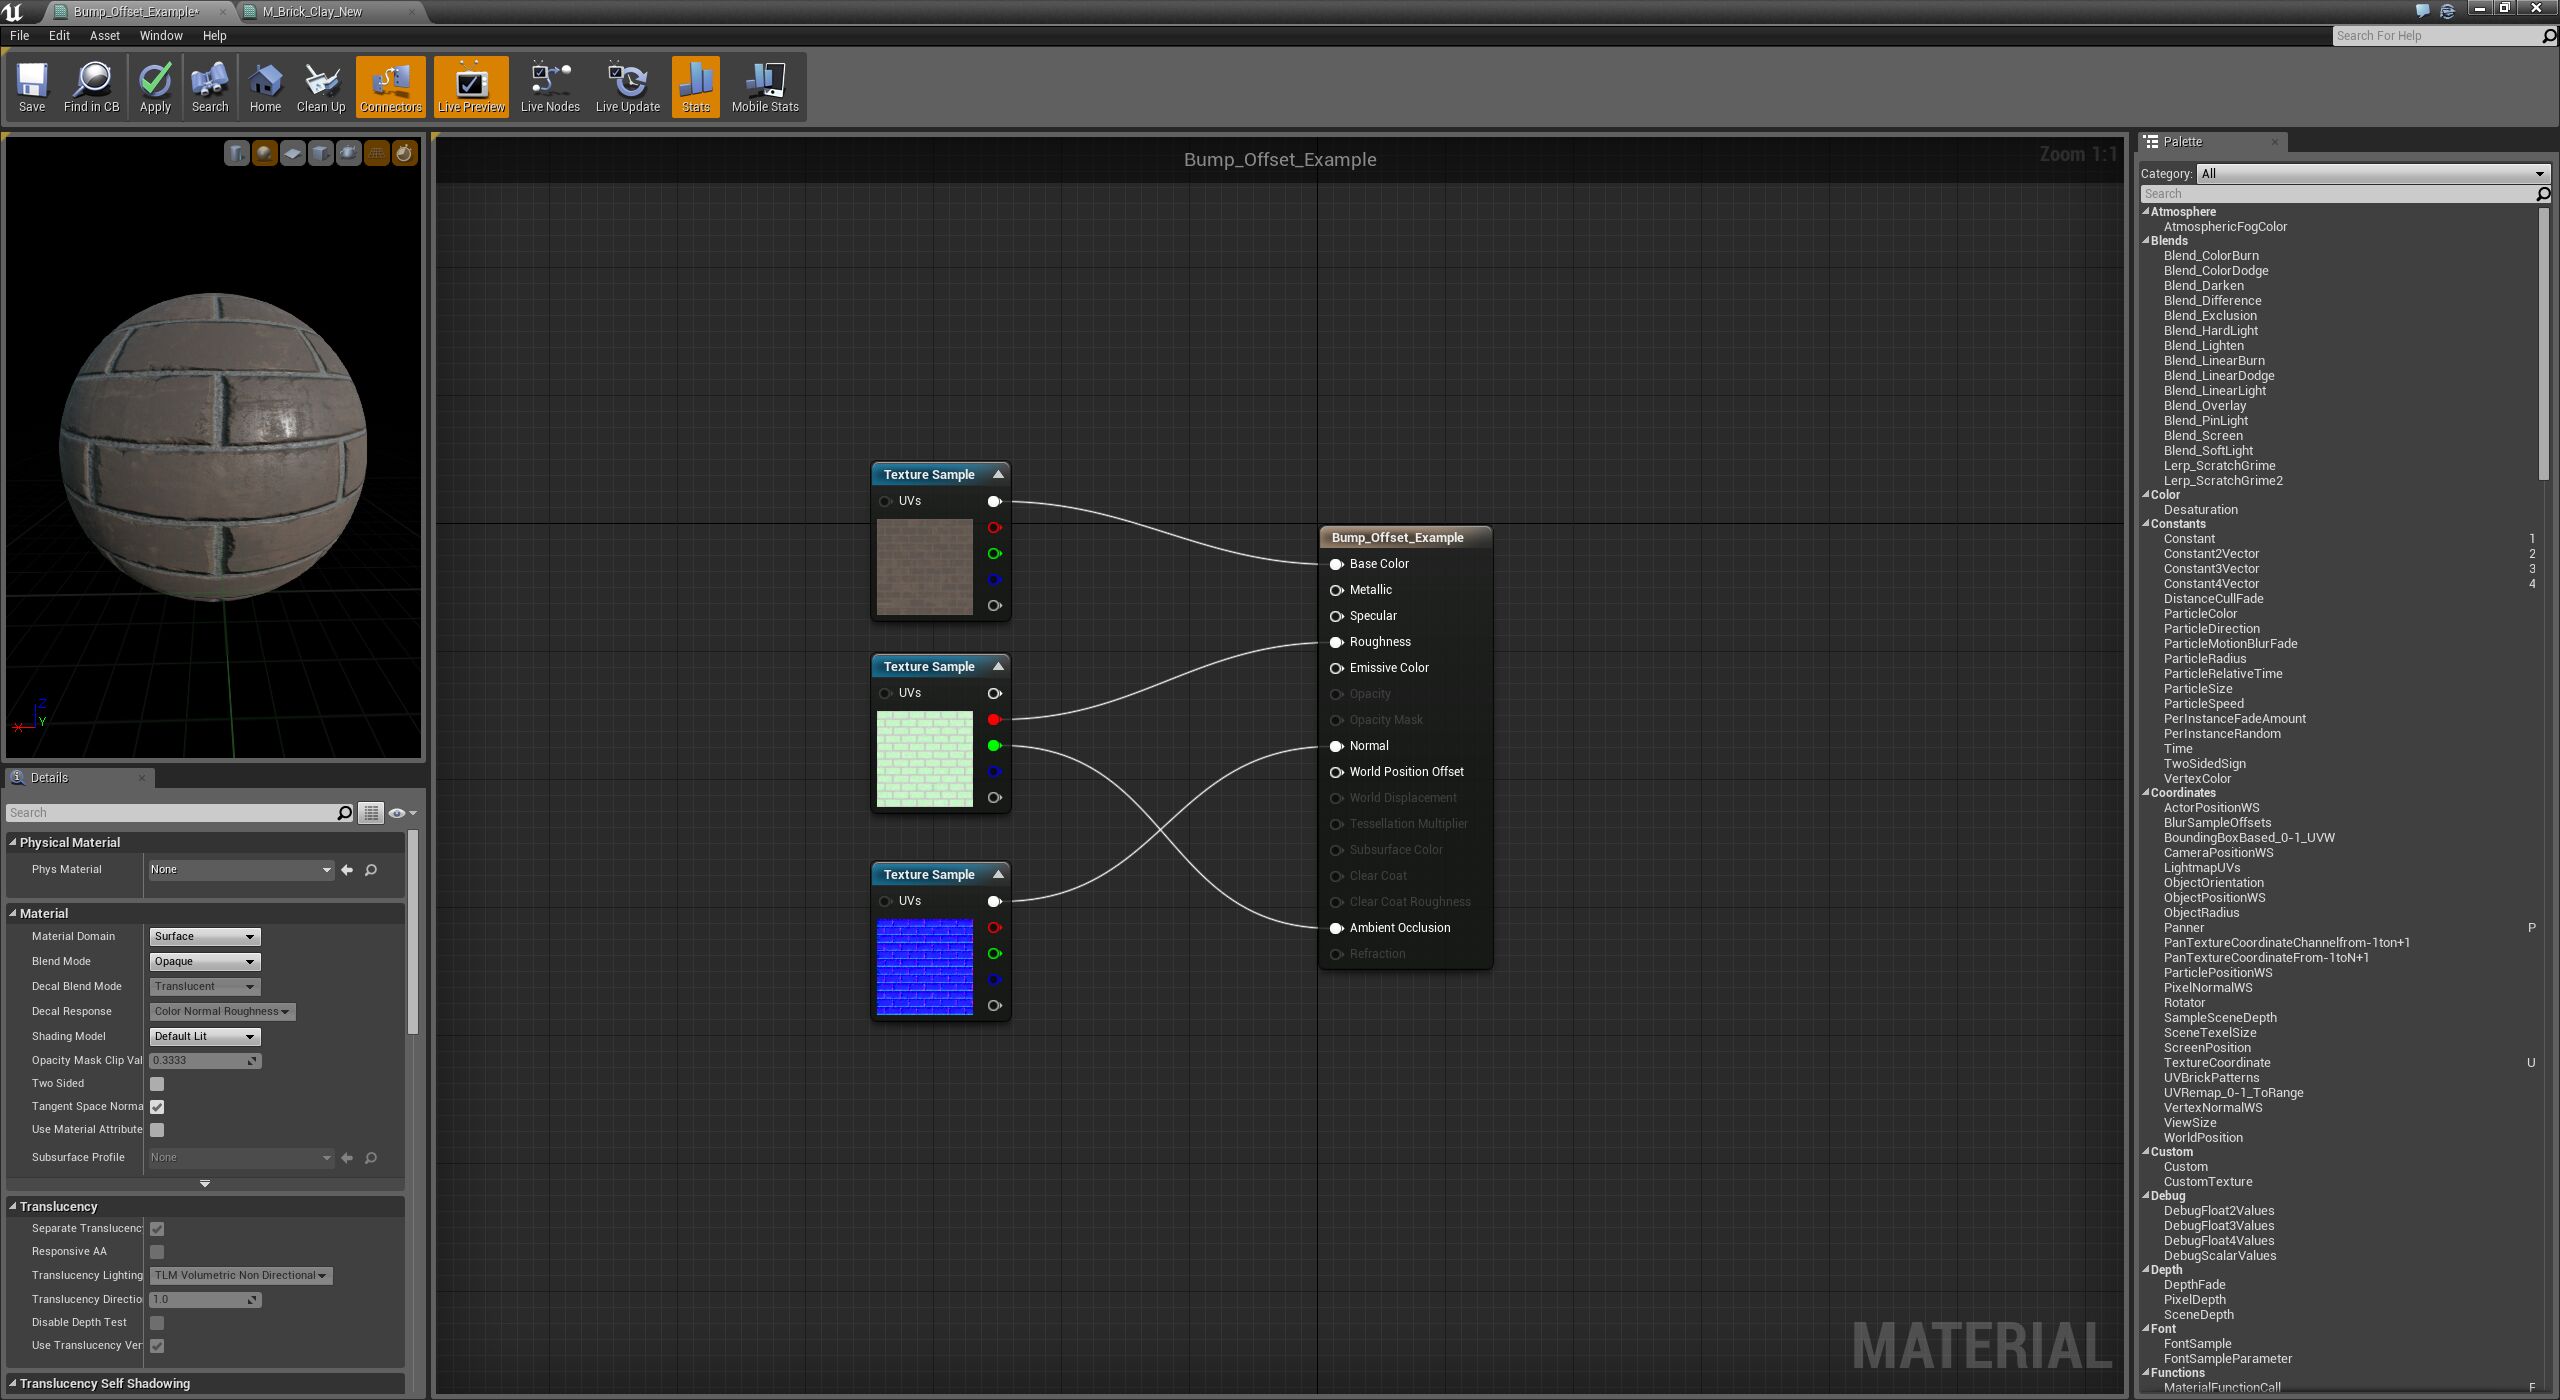Collapse the Blends palette category

tap(2146, 241)
